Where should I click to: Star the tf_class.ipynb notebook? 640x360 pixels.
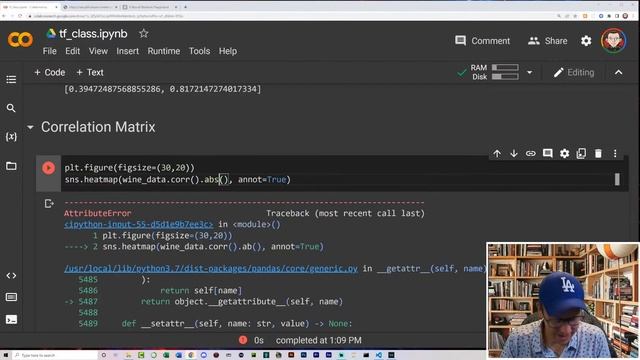[x=143, y=33]
